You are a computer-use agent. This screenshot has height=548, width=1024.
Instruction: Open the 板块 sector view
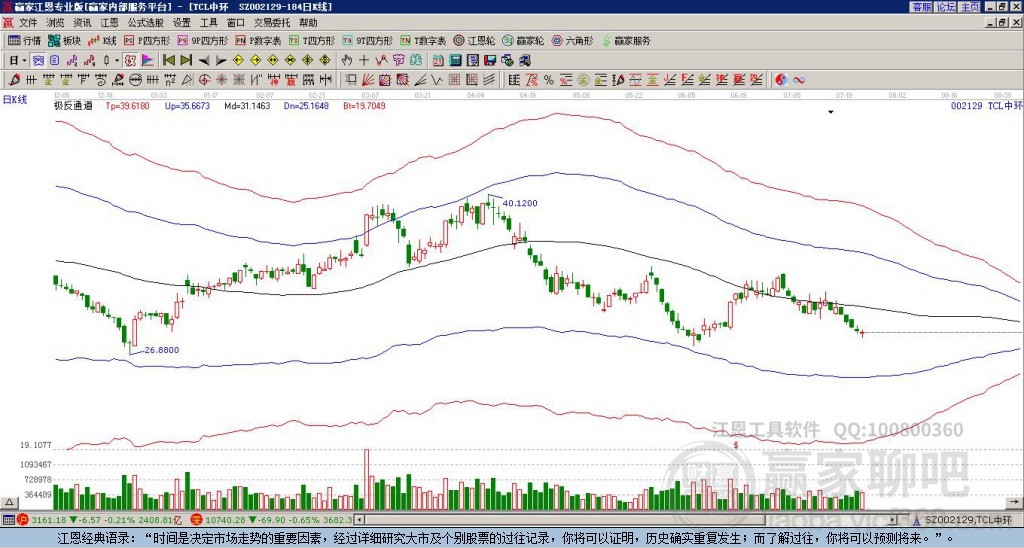[64, 40]
